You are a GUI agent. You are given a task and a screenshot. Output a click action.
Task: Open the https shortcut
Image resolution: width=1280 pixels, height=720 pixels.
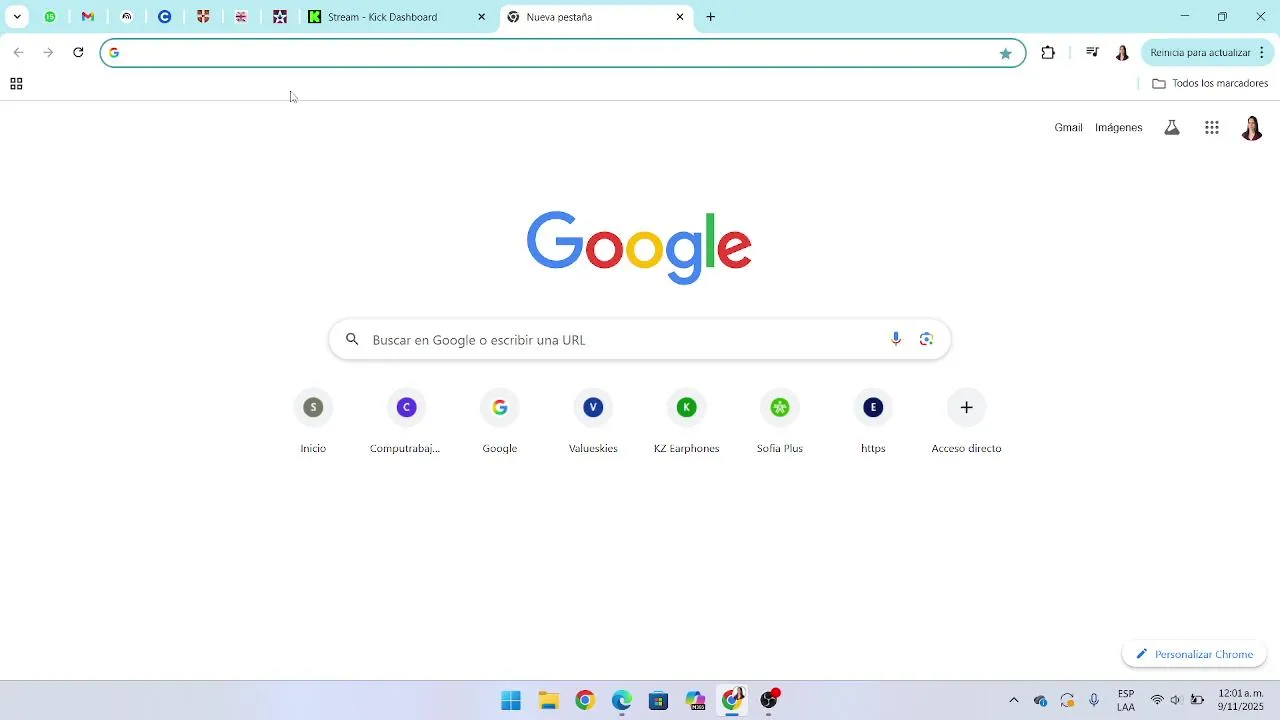pos(873,422)
